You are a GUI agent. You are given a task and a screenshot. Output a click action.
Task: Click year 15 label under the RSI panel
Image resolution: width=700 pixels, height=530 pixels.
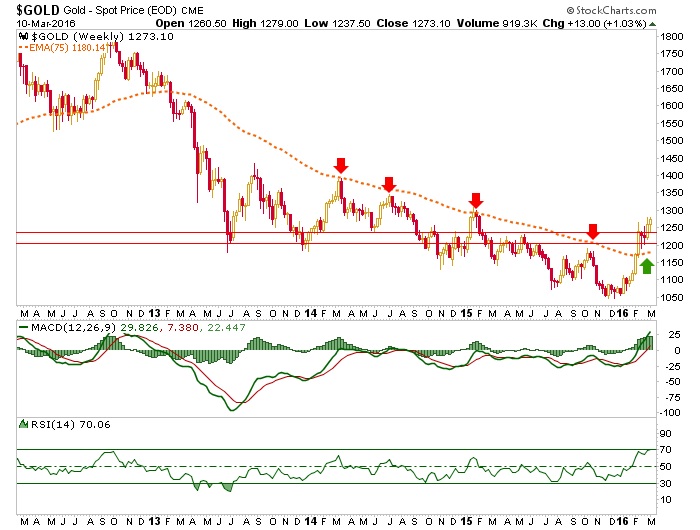[466, 521]
